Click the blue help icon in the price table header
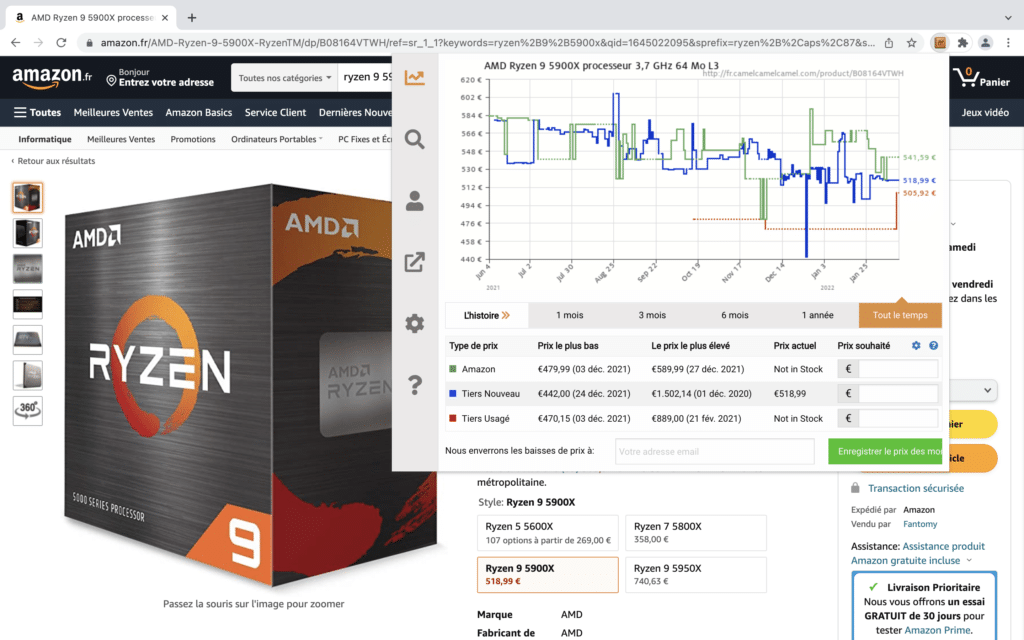Screen dimensions: 1024x640 [x=933, y=345]
